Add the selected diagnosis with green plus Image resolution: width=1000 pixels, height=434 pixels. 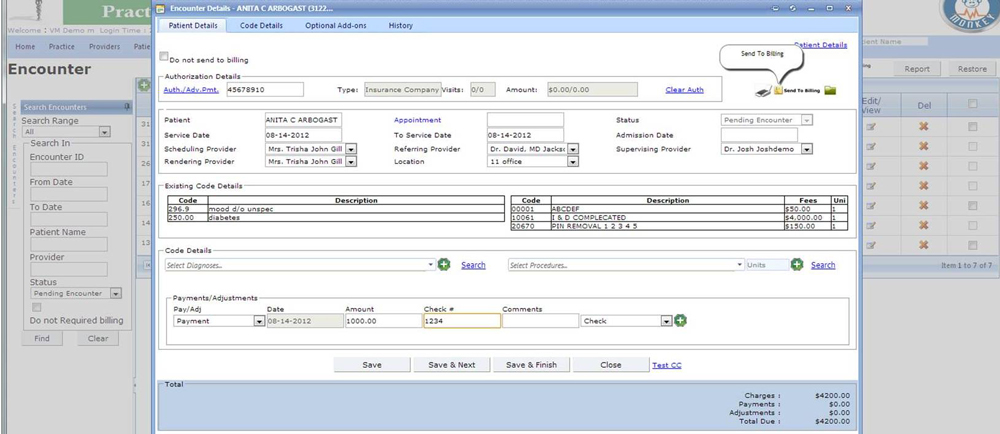tap(444, 264)
